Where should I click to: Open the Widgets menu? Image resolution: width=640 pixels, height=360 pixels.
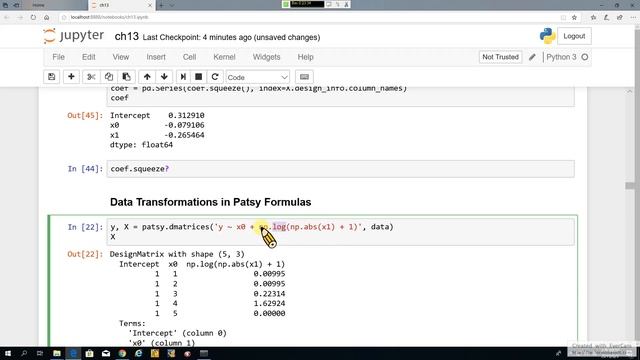tap(267, 57)
